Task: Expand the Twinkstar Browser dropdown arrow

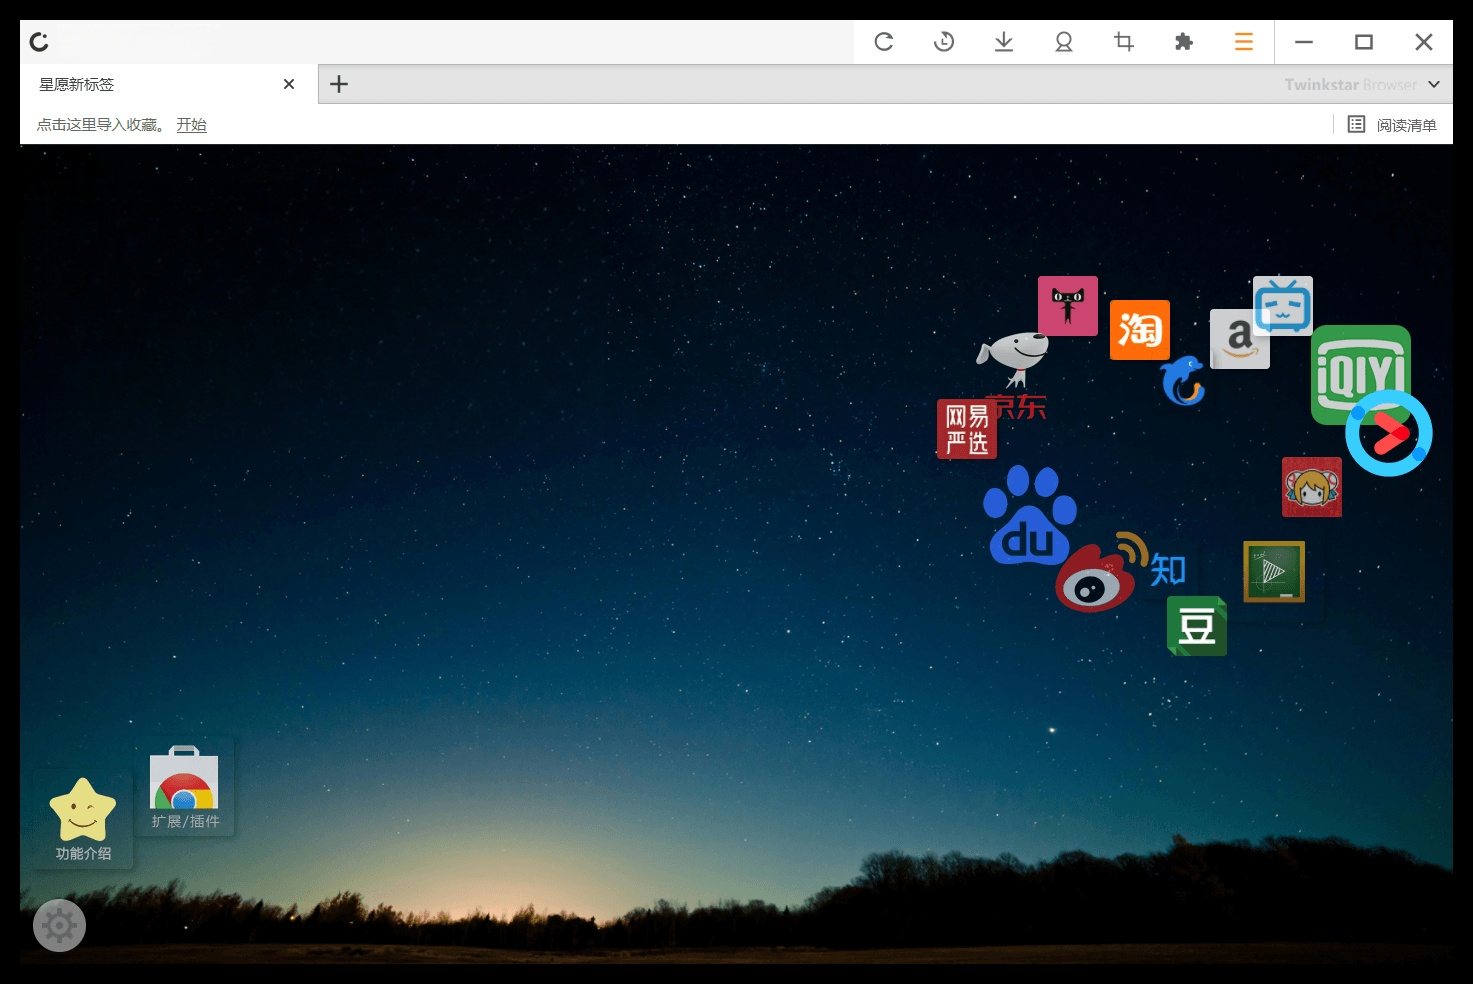Action: pos(1434,85)
